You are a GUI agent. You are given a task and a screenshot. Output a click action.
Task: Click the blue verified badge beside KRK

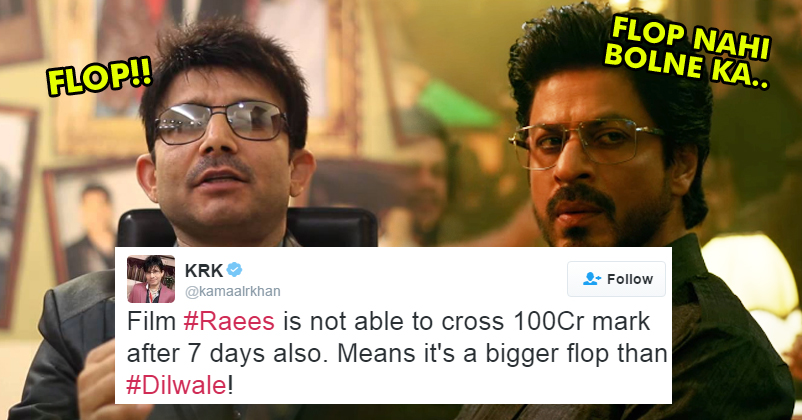(x=235, y=269)
